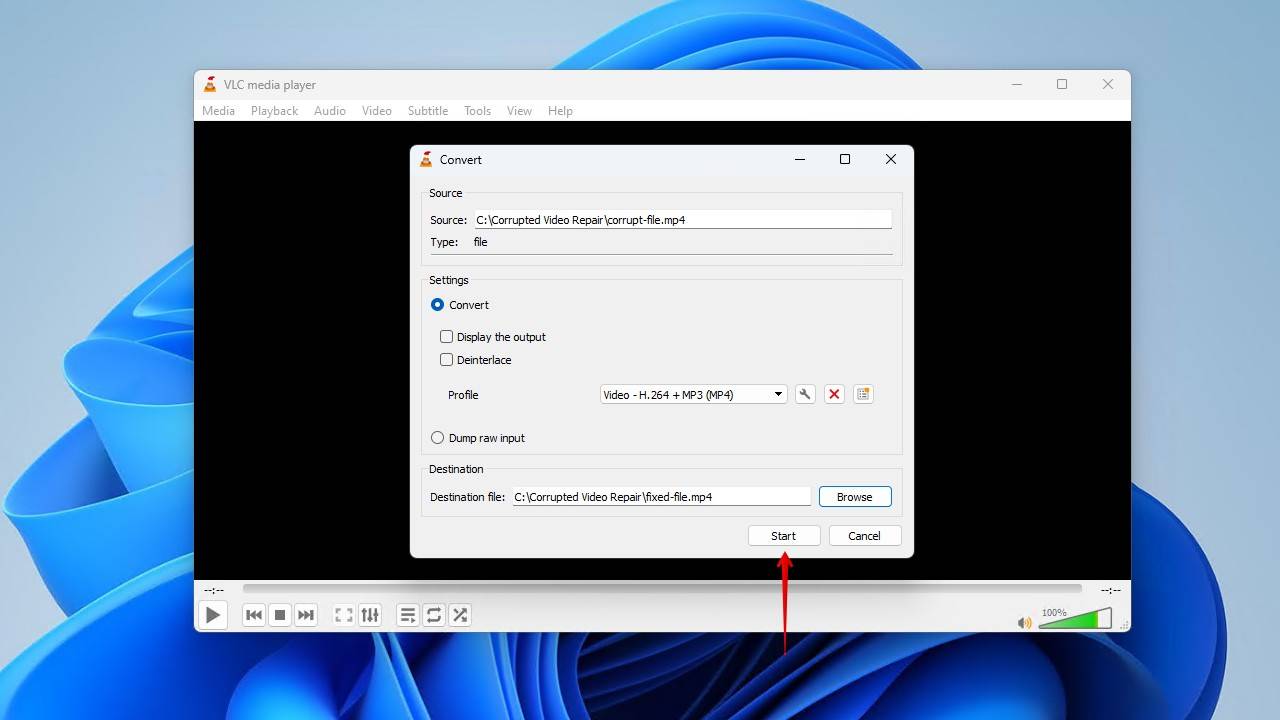Edit selected profile with wrench icon
The width and height of the screenshot is (1280, 720).
coord(805,394)
